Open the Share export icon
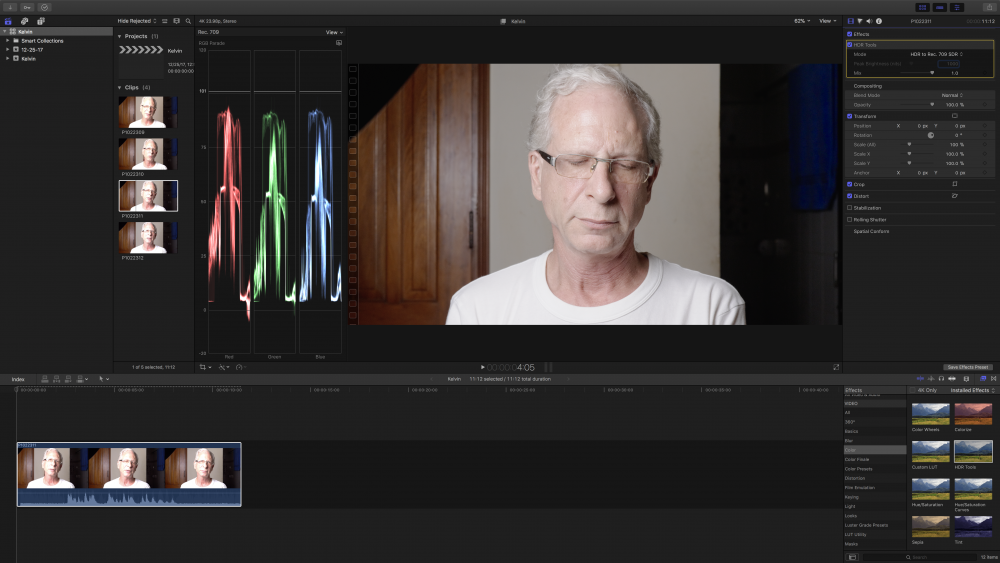Screen dimensions: 1000x563 pos(984,7)
